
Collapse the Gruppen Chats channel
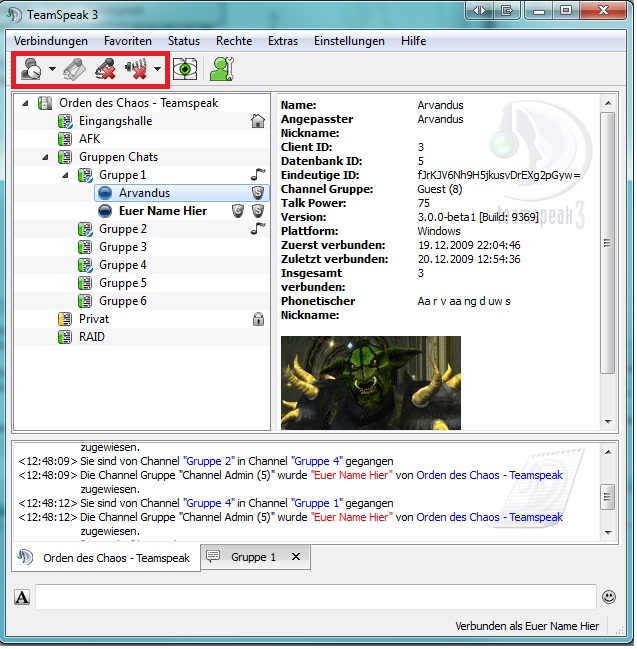click(x=46, y=157)
